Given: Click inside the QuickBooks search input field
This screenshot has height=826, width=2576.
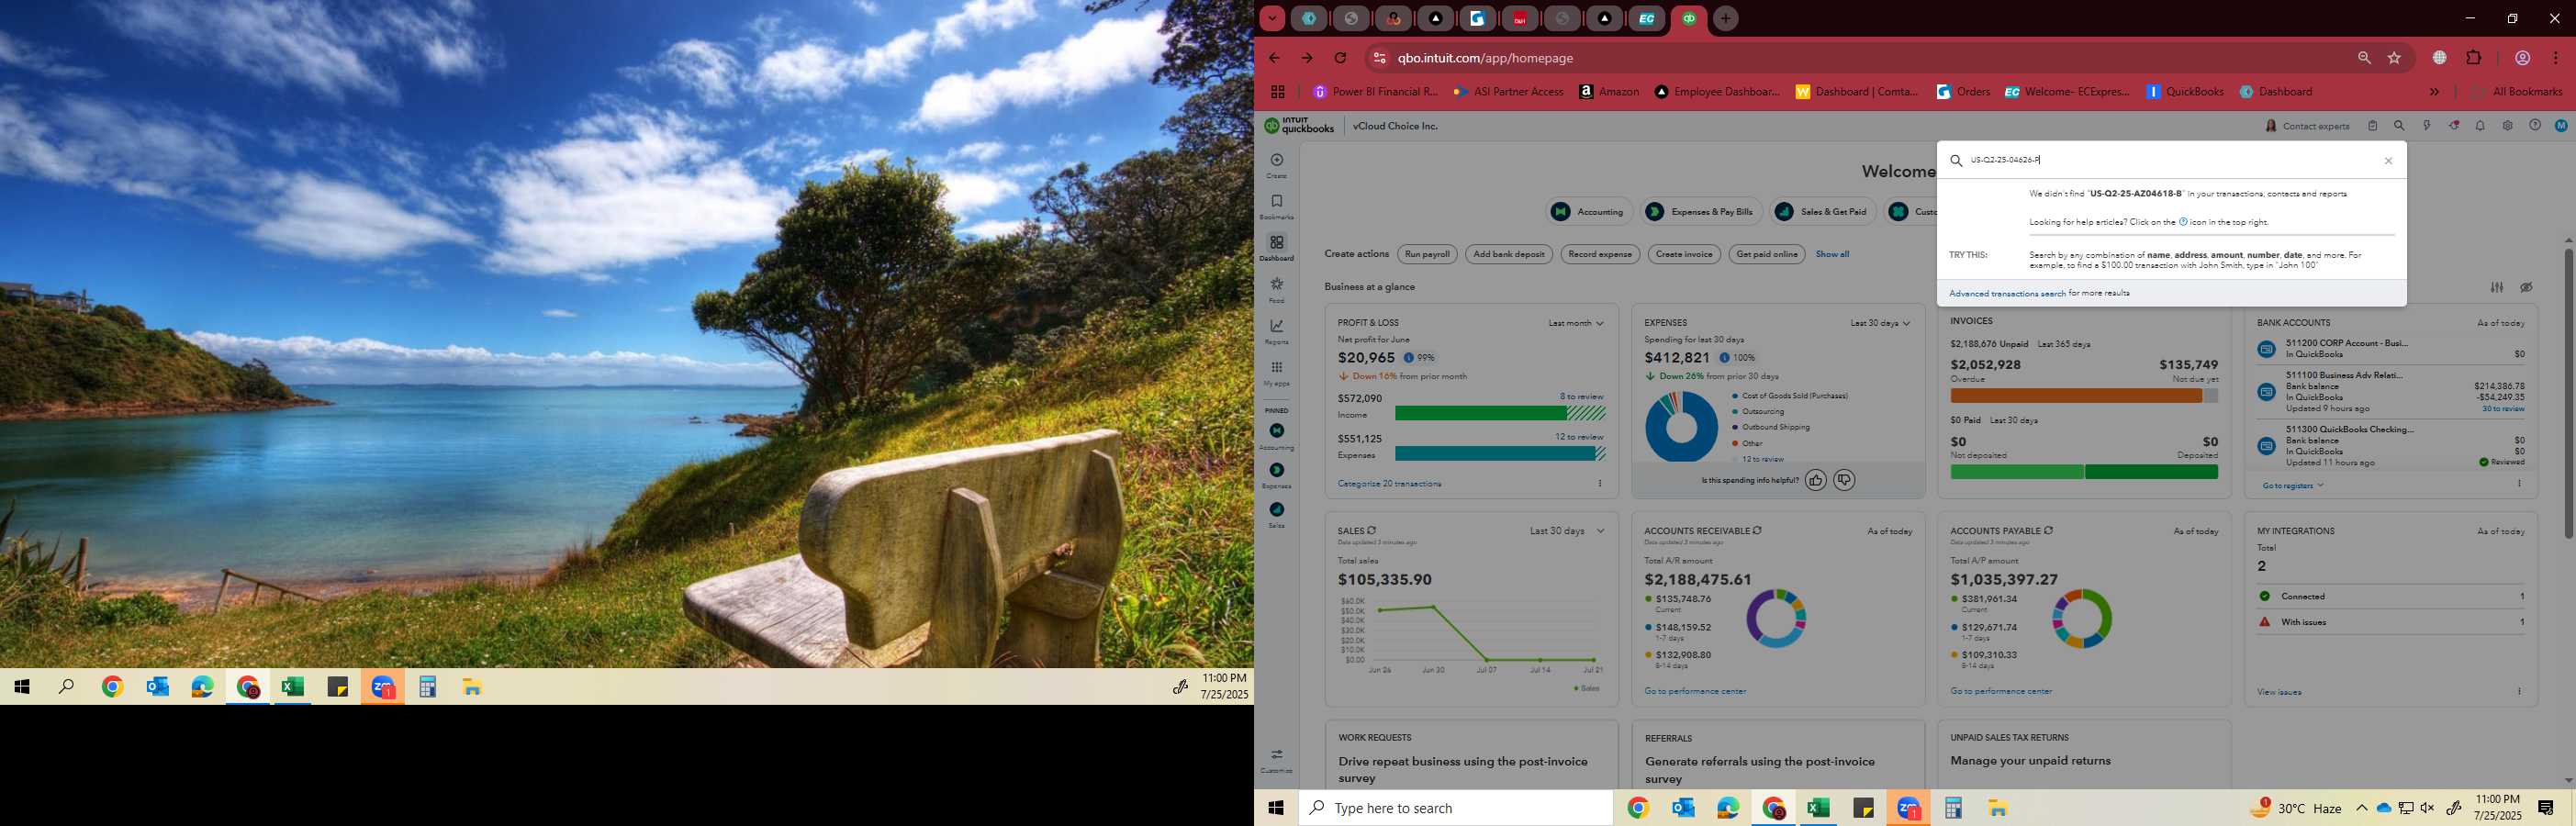Looking at the screenshot, I should point(2170,160).
